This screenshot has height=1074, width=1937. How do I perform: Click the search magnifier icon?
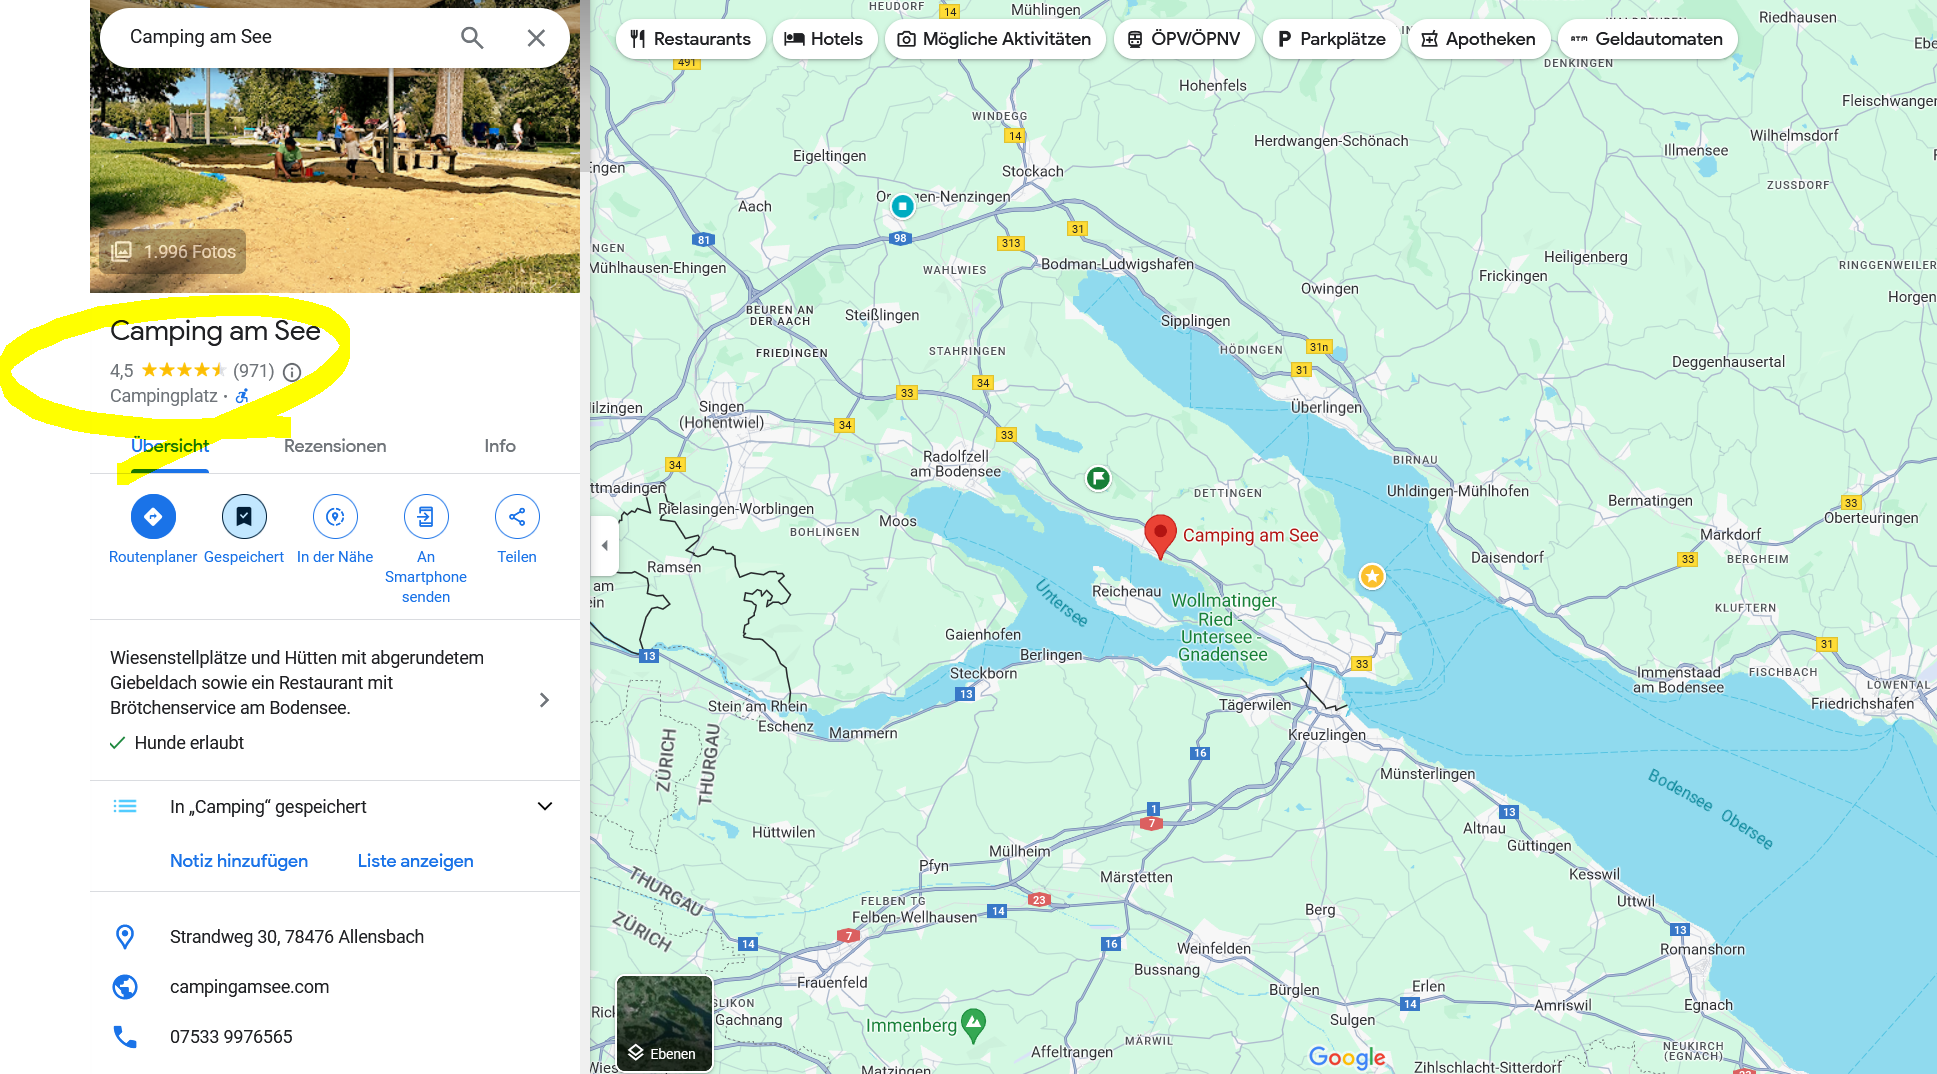pos(472,38)
